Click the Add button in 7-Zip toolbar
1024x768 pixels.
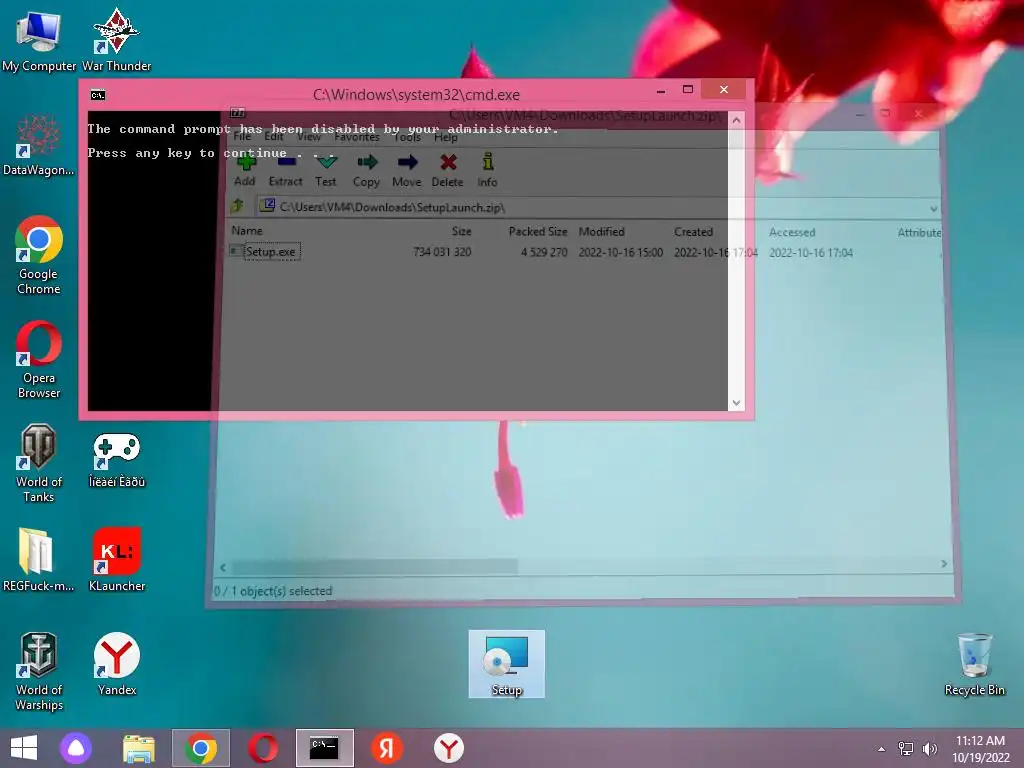[x=245, y=170]
